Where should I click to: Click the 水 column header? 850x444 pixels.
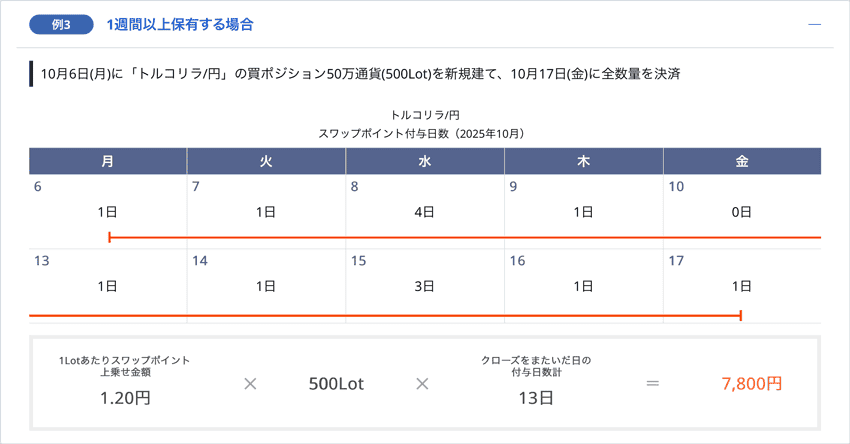tap(425, 161)
